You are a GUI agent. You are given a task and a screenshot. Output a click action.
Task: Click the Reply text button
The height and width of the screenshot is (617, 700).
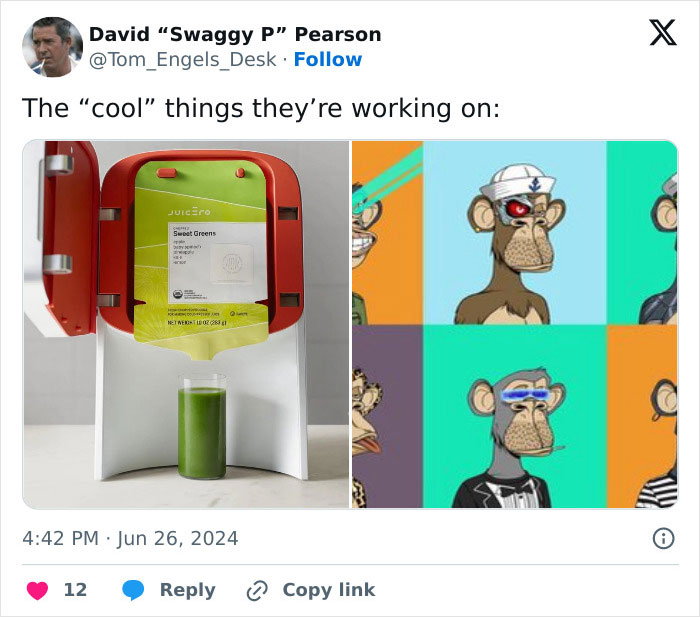tap(188, 590)
